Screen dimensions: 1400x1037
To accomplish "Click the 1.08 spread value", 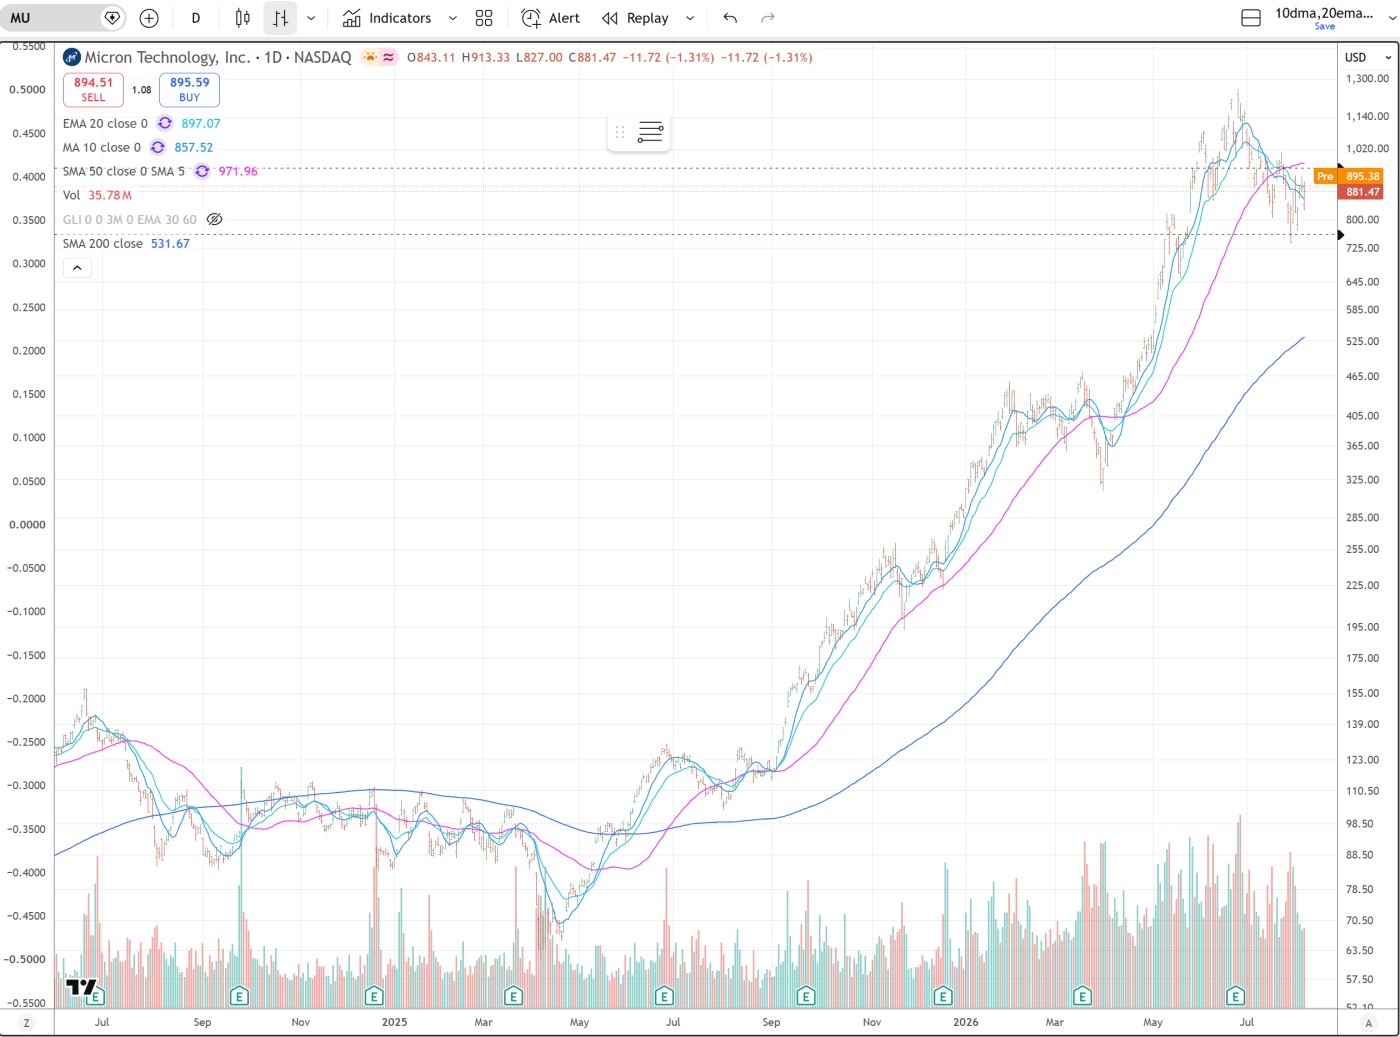I will [142, 90].
